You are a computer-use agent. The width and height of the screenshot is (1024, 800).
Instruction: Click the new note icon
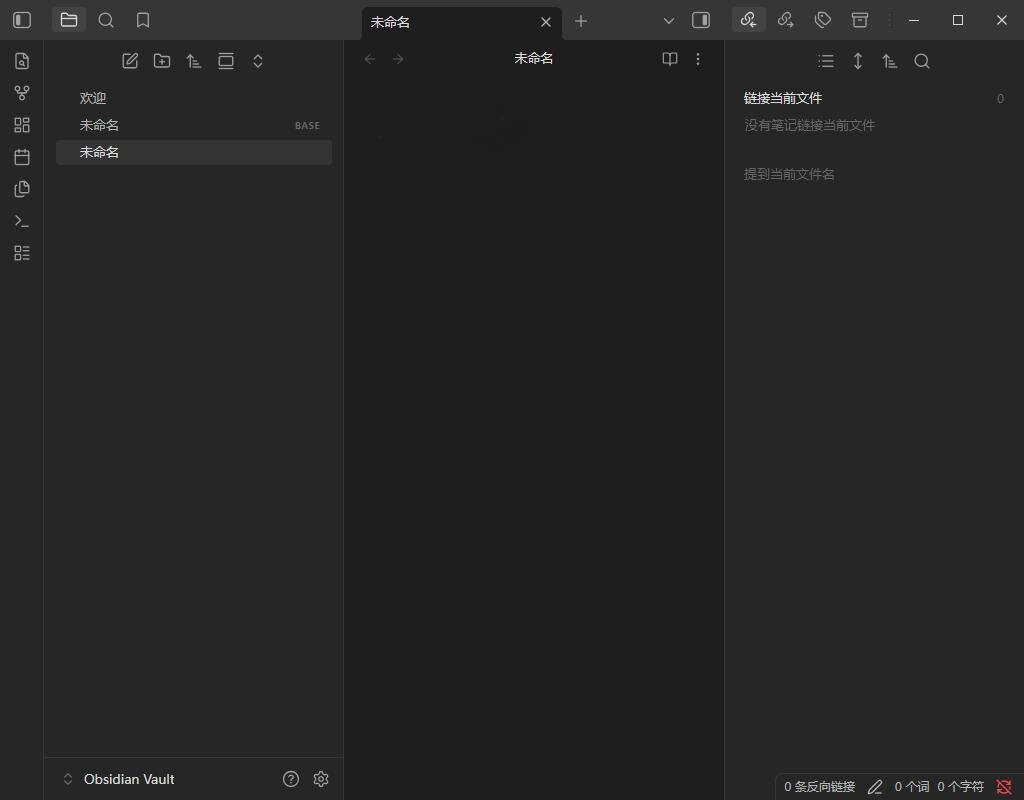[x=130, y=61]
